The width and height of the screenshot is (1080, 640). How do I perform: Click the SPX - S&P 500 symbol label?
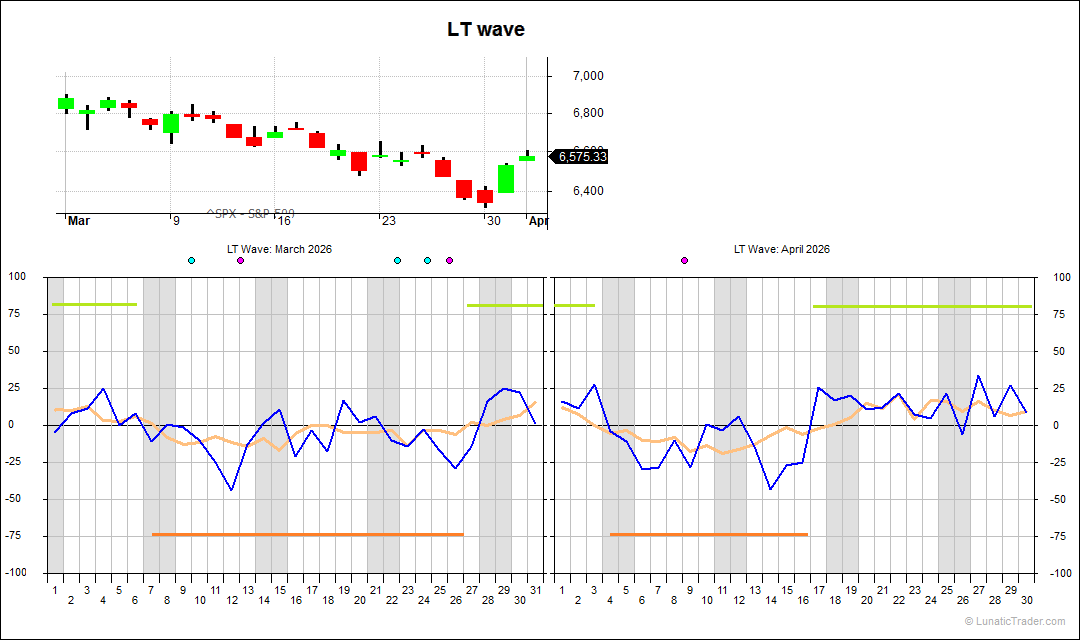249,214
